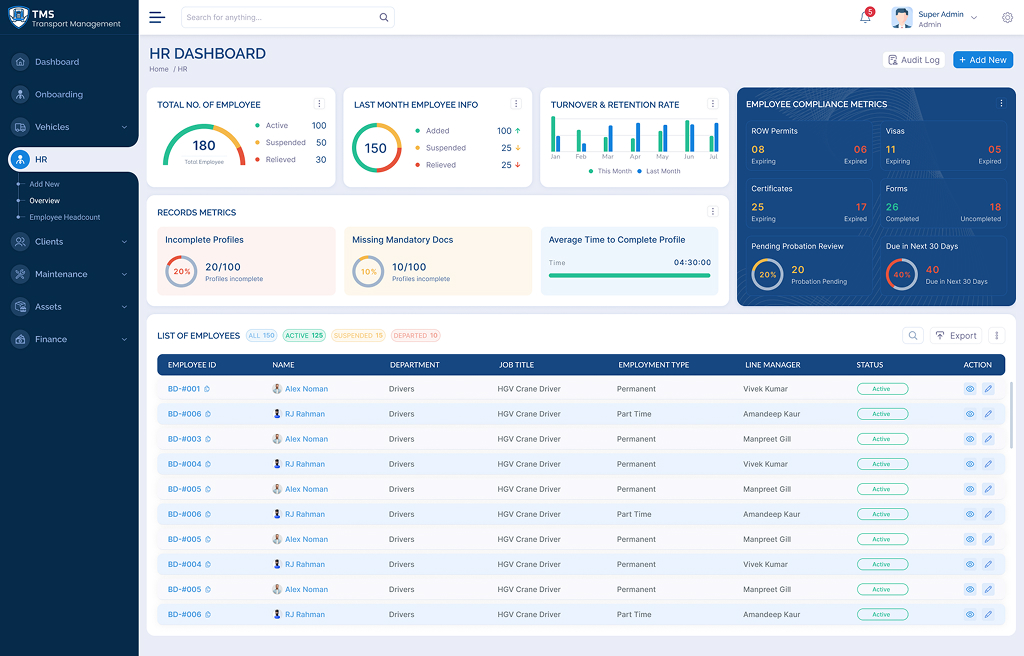The height and width of the screenshot is (656, 1024).
Task: Toggle the hamburger sidebar menu icon
Action: [x=157, y=17]
